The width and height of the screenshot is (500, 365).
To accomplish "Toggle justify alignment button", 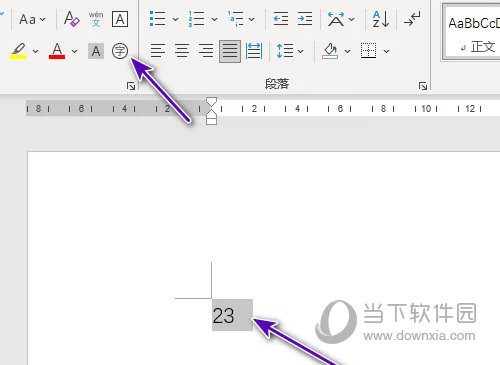I will tap(230, 51).
